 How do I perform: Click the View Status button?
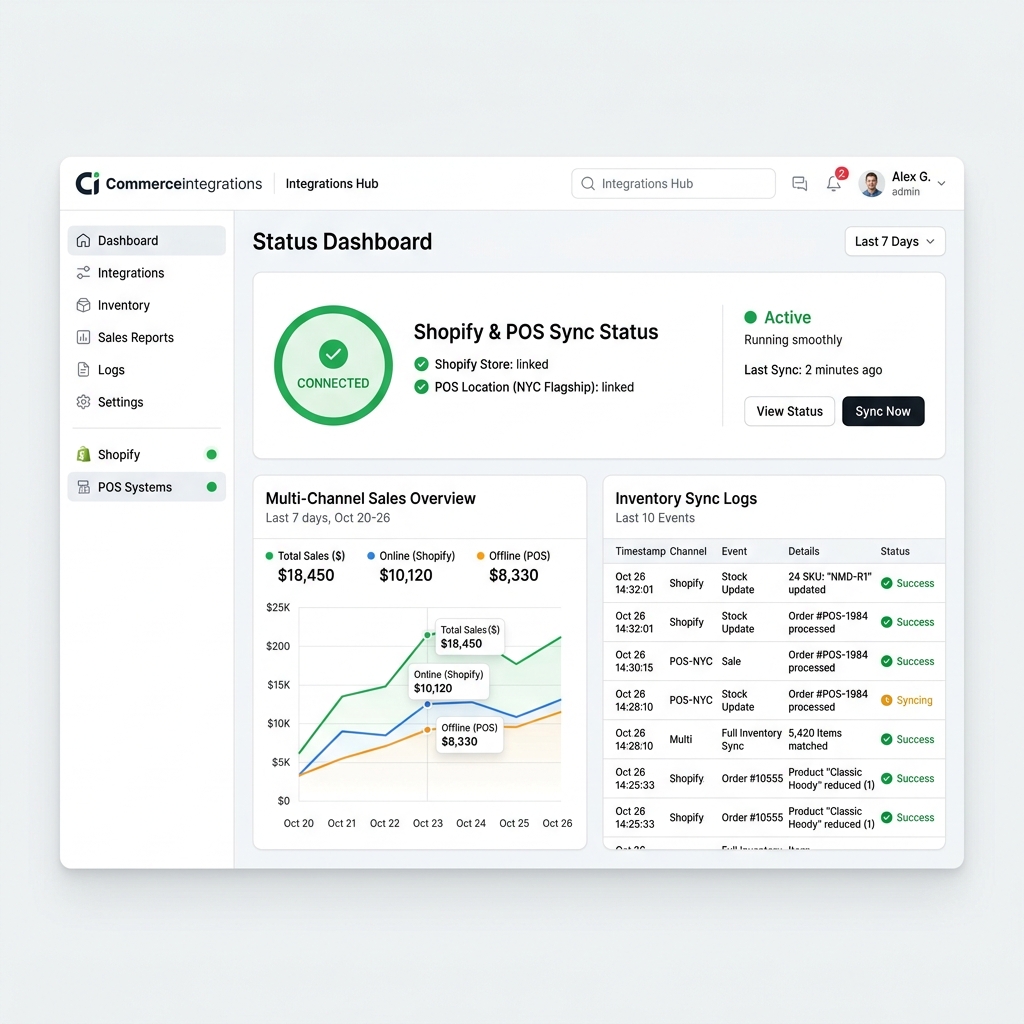coord(789,411)
